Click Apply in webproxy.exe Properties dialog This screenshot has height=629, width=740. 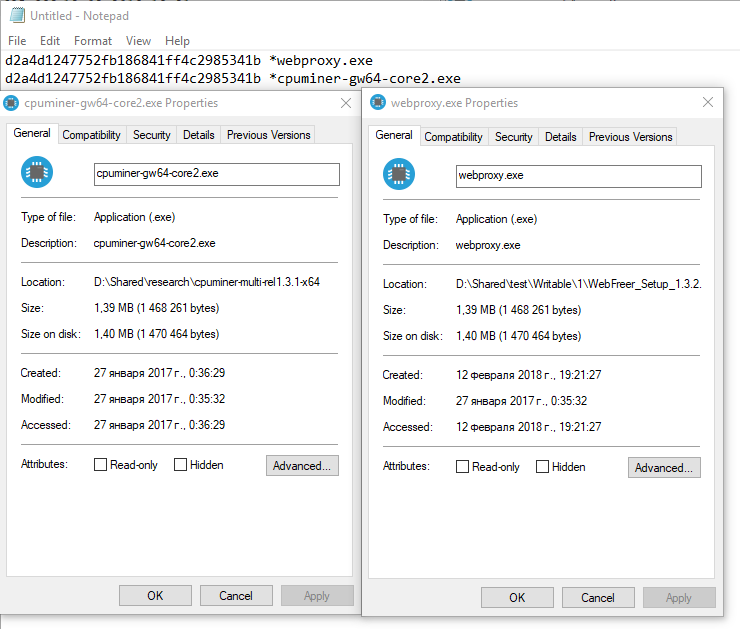click(x=679, y=597)
